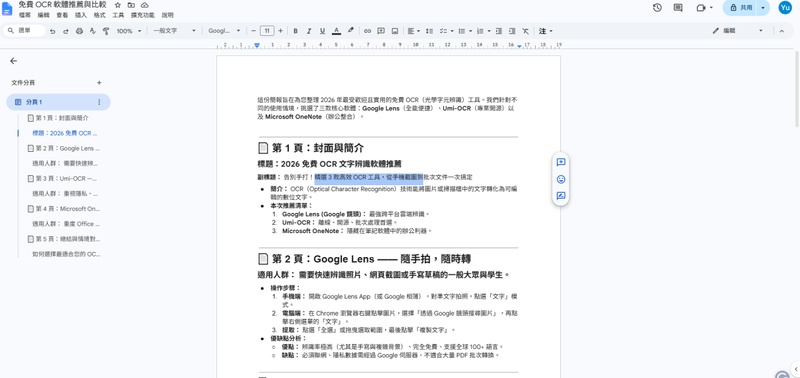Image resolution: width=800 pixels, height=378 pixels.
Task: Open text alignment options
Action: point(413,31)
